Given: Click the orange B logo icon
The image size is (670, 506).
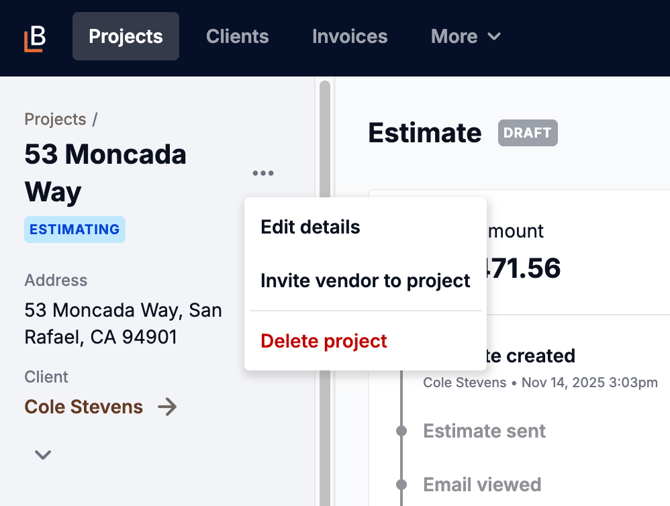Looking at the screenshot, I should pos(35,37).
